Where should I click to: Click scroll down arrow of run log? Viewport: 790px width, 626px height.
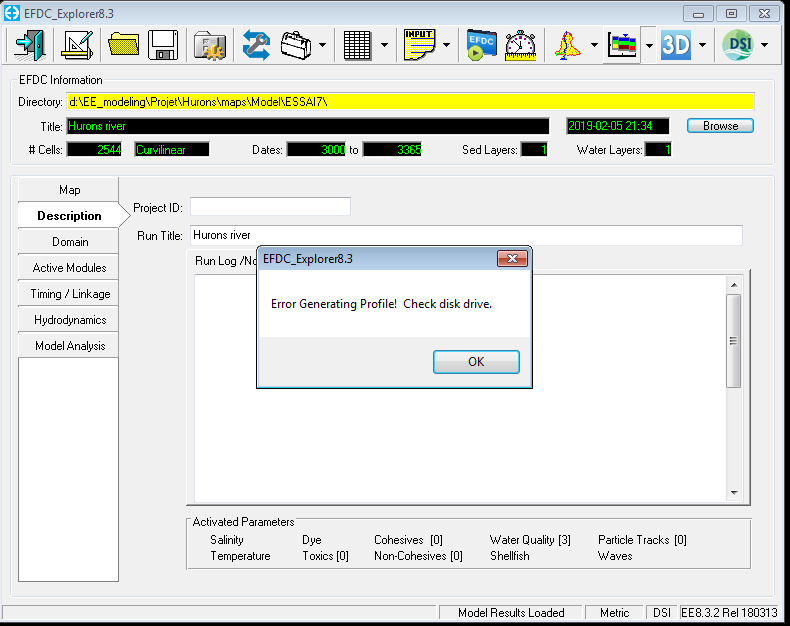click(x=734, y=492)
